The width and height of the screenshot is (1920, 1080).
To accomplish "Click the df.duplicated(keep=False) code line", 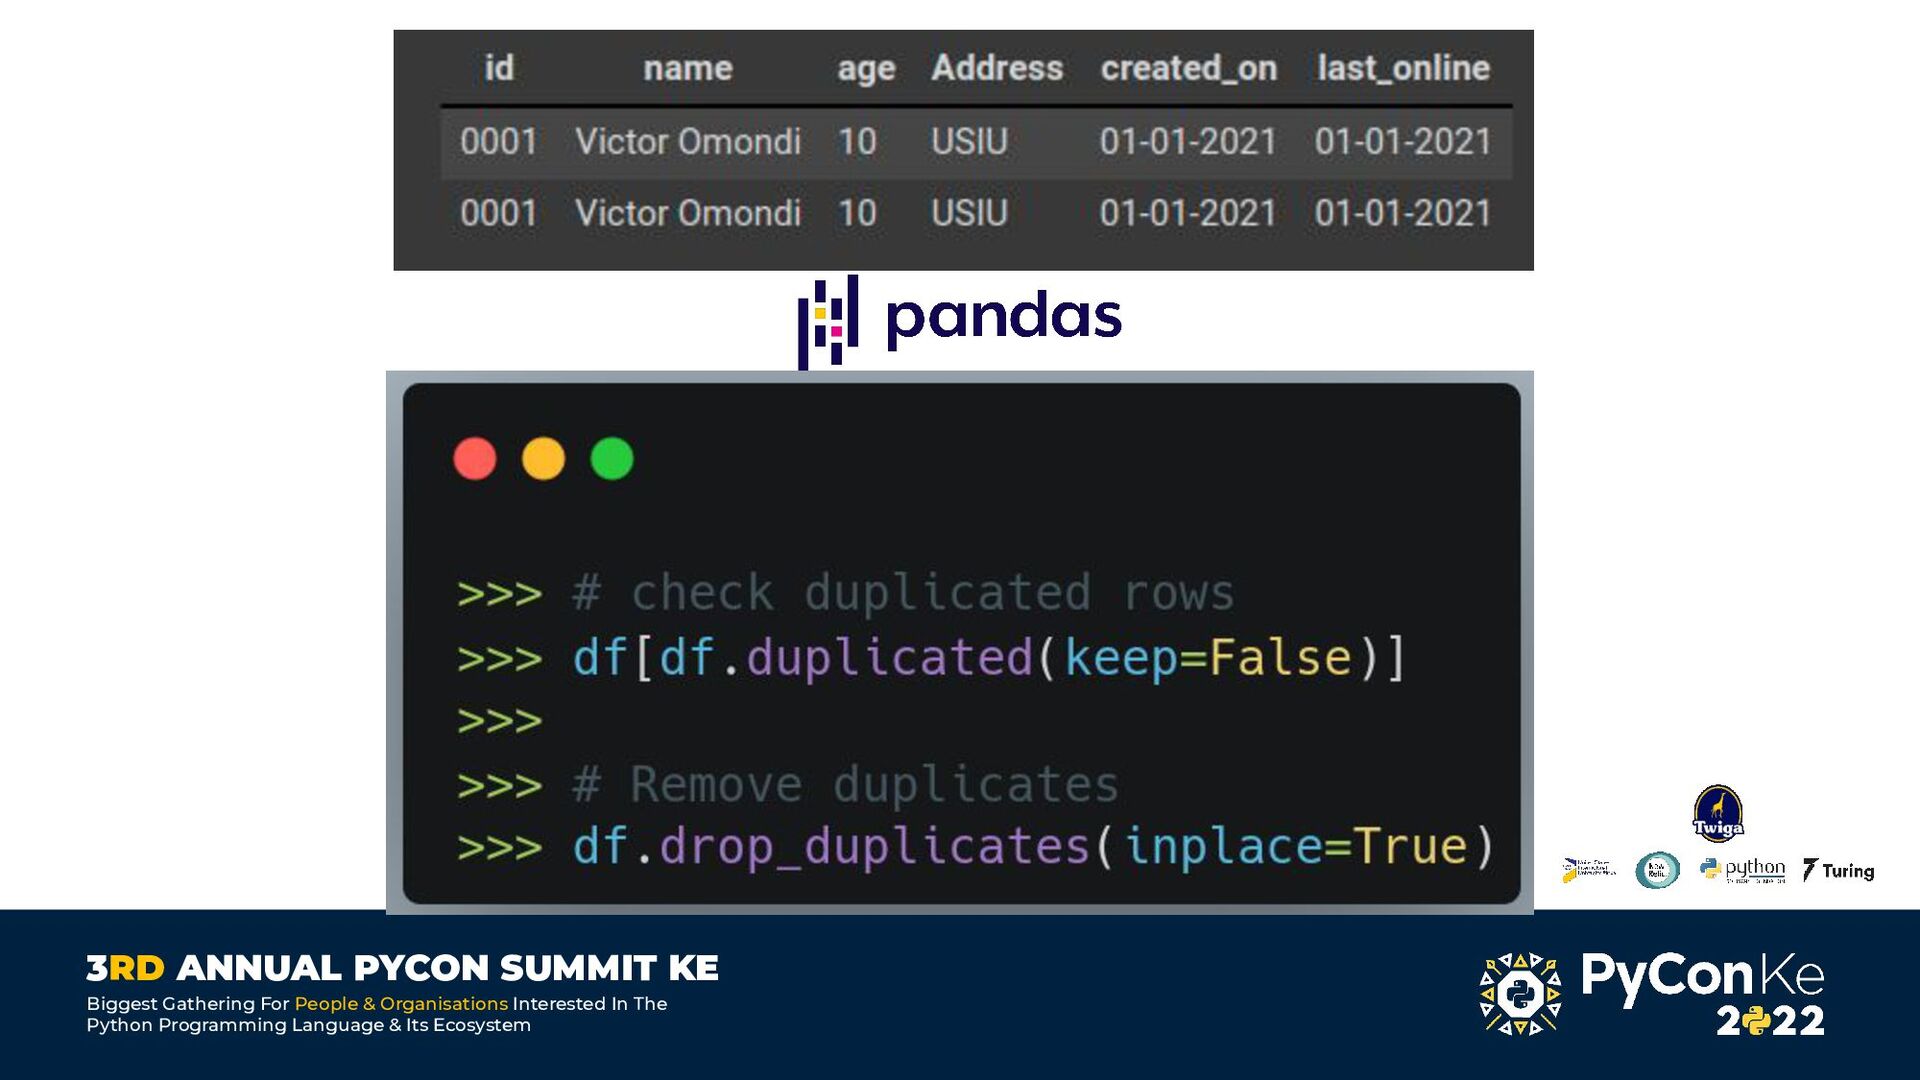I will pos(988,658).
